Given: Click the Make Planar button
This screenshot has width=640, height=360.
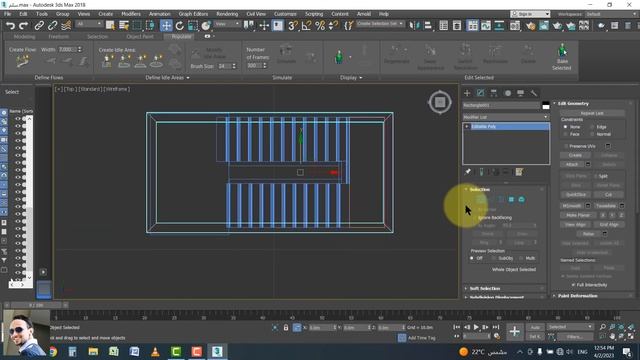Looking at the screenshot, I should pos(578,215).
